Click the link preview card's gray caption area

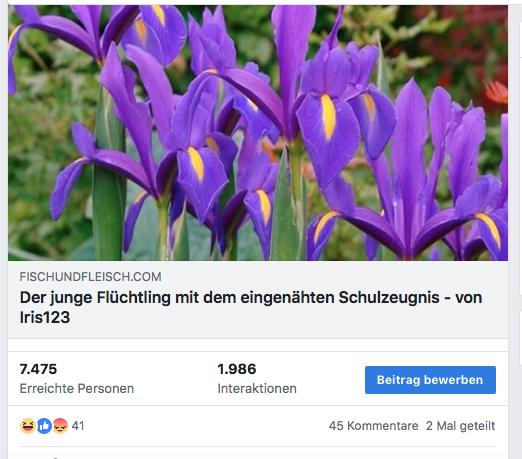pyautogui.click(x=258, y=300)
